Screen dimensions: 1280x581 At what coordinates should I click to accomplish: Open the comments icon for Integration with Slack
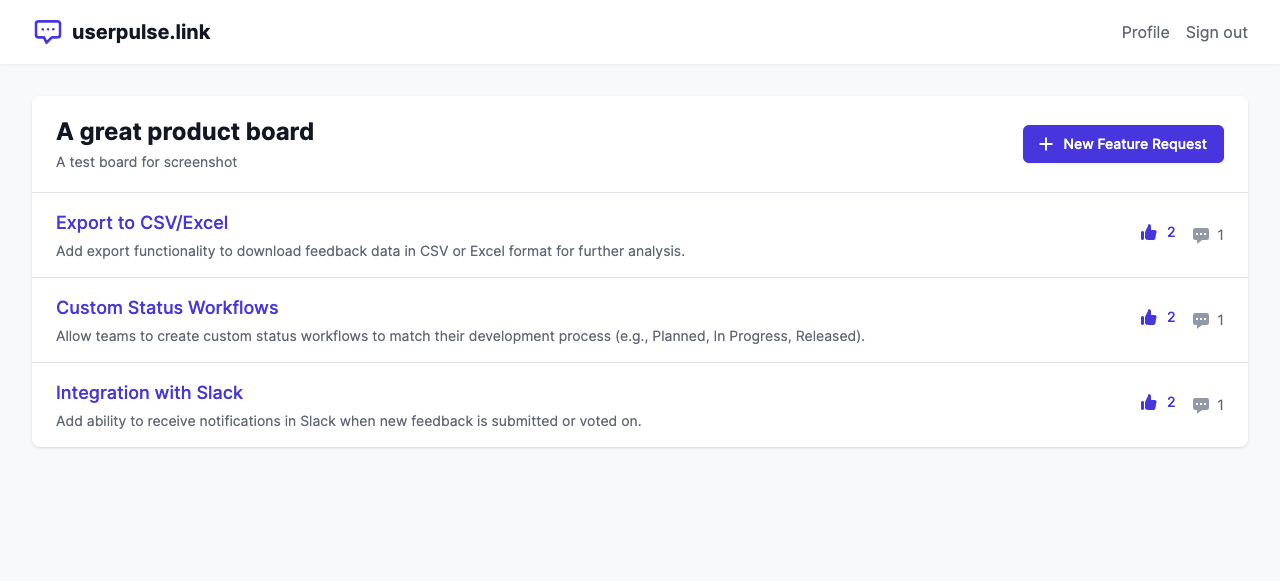tap(1201, 405)
